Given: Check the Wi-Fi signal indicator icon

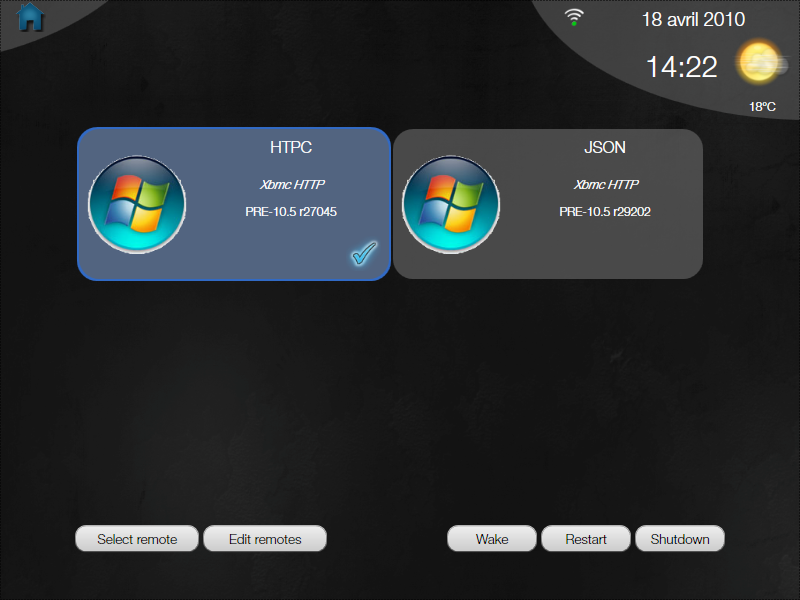Looking at the screenshot, I should pos(574,17).
